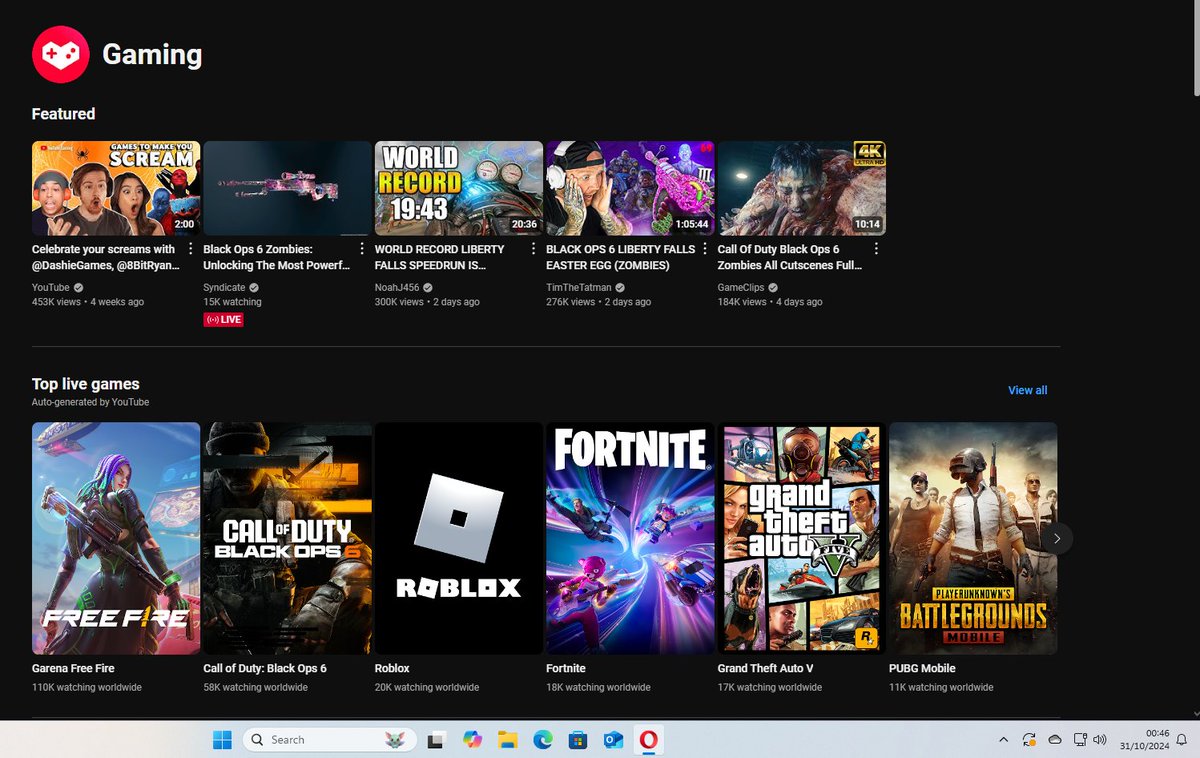Select the Grand Theft Auto V poster
Image resolution: width=1200 pixels, height=758 pixels.
(x=802, y=538)
